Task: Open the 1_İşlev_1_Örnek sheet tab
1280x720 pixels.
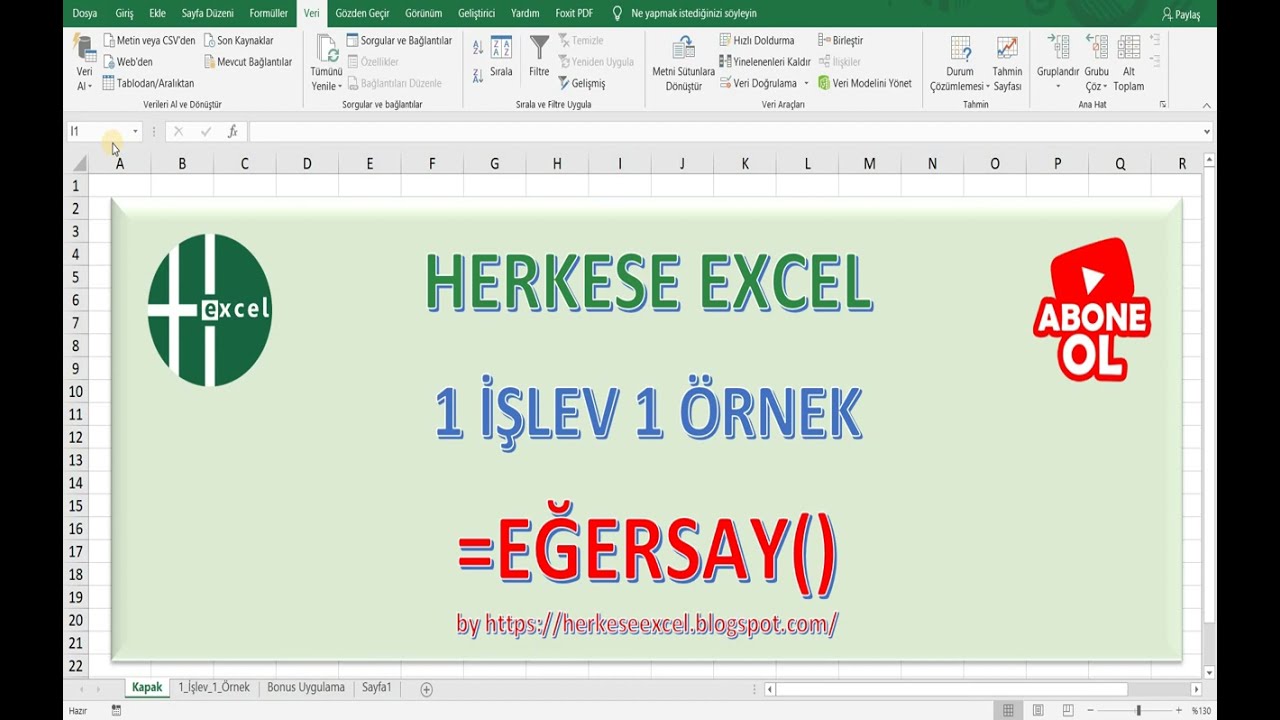Action: (214, 688)
